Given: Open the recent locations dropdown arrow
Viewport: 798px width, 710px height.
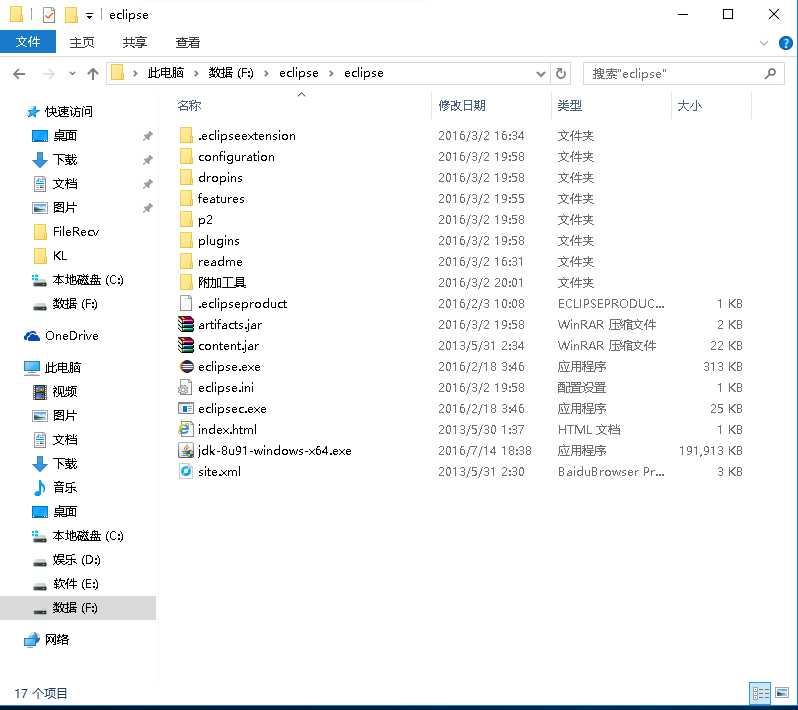Looking at the screenshot, I should tap(72, 74).
